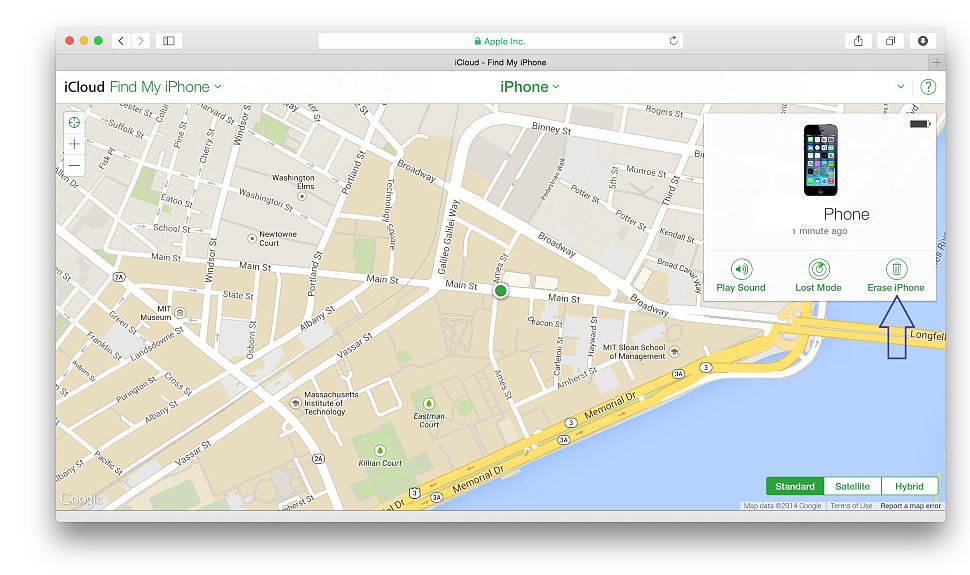Zoom in with the plus map button
The image size is (970, 575).
(74, 144)
